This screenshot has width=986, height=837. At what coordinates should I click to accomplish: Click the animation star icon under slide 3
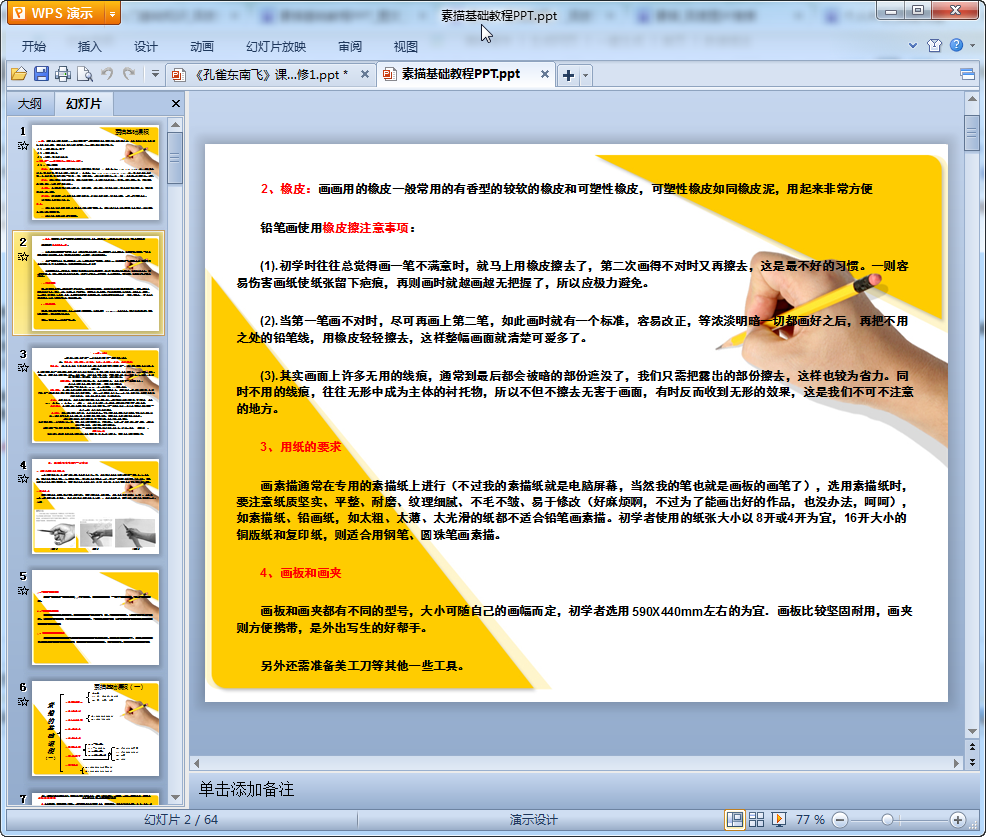pyautogui.click(x=23, y=368)
